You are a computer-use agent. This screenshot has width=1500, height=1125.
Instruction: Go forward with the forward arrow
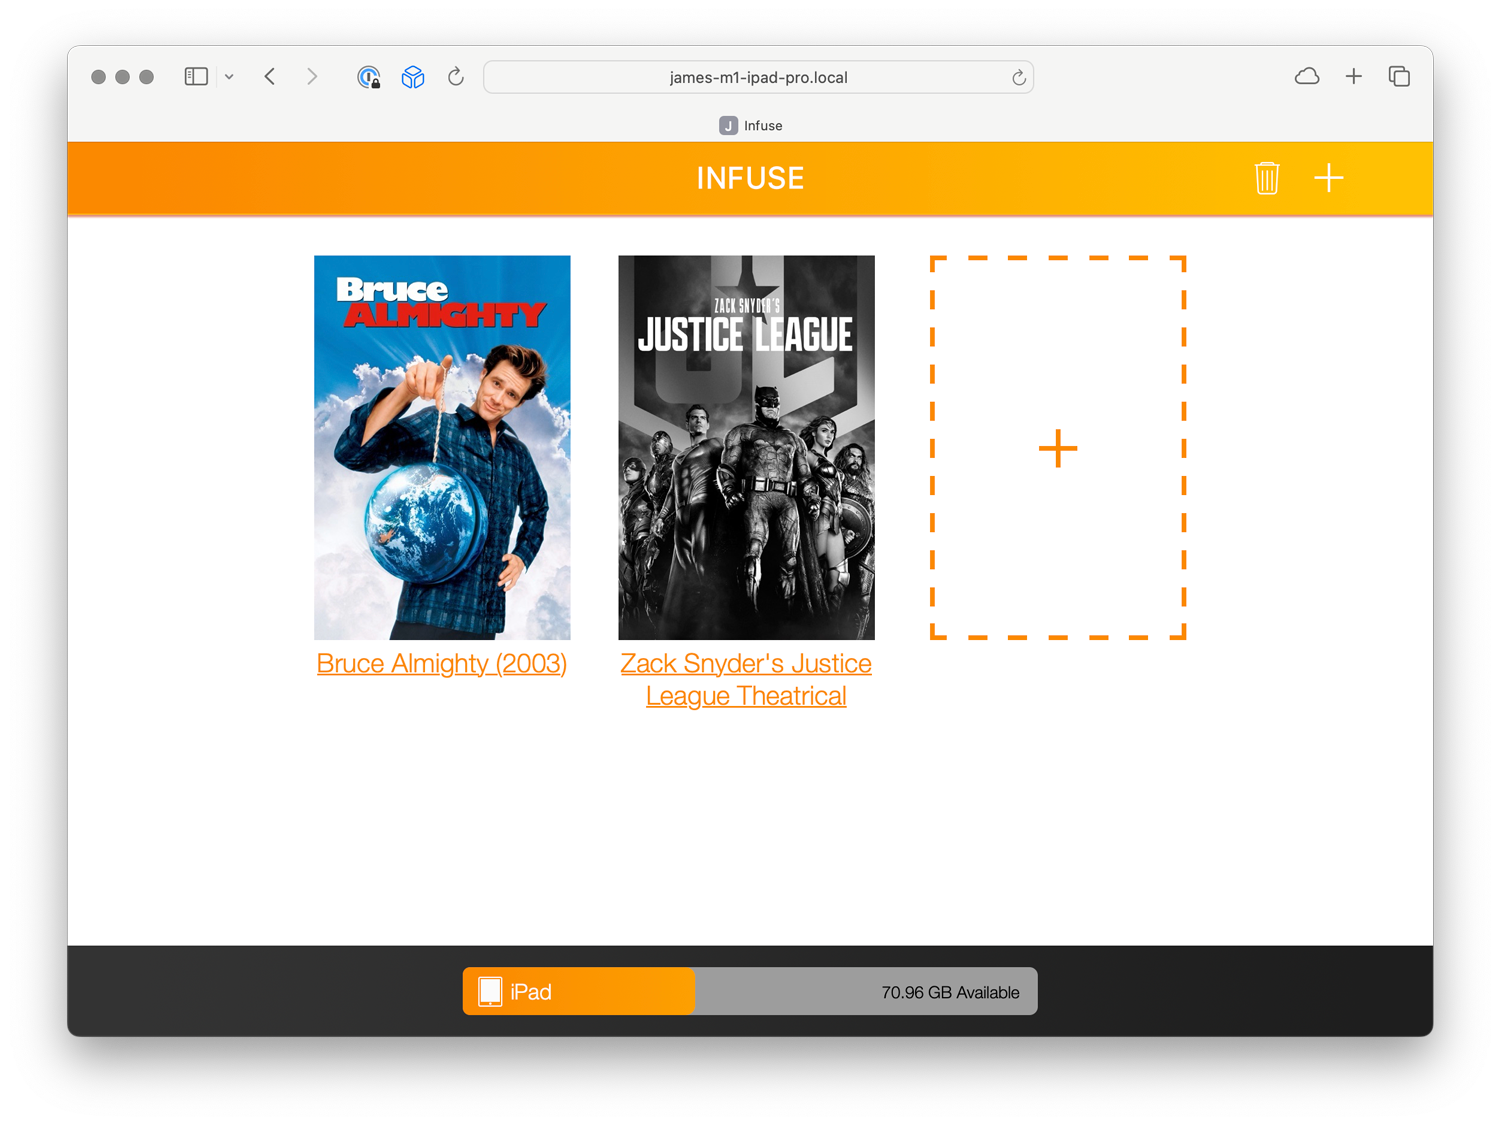[x=312, y=77]
